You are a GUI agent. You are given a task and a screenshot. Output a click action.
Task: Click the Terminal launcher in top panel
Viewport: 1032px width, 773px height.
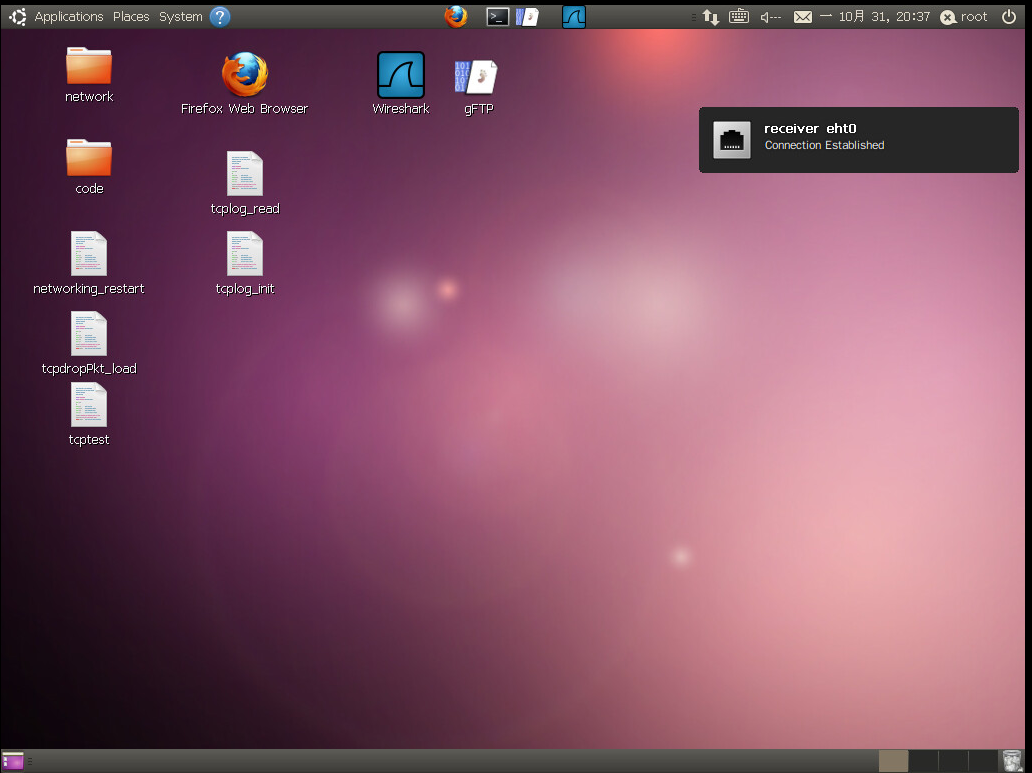(x=497, y=16)
